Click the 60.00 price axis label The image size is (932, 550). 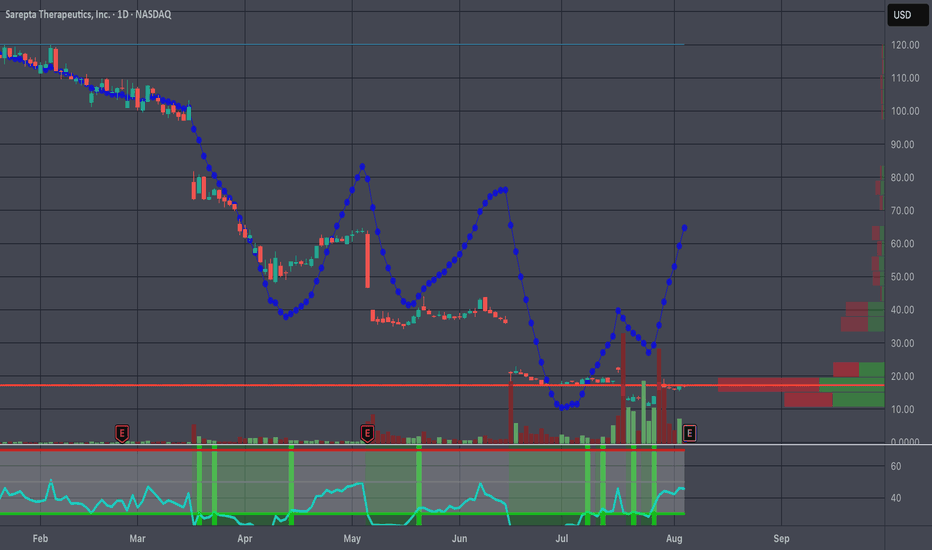(902, 244)
